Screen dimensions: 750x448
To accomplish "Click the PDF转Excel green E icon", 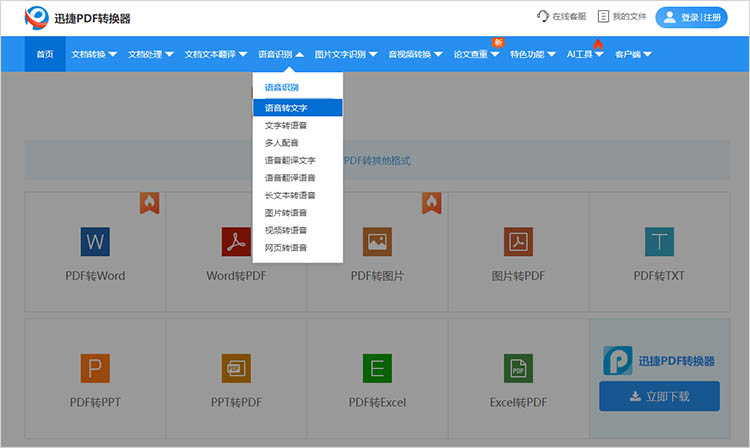I will [x=377, y=368].
